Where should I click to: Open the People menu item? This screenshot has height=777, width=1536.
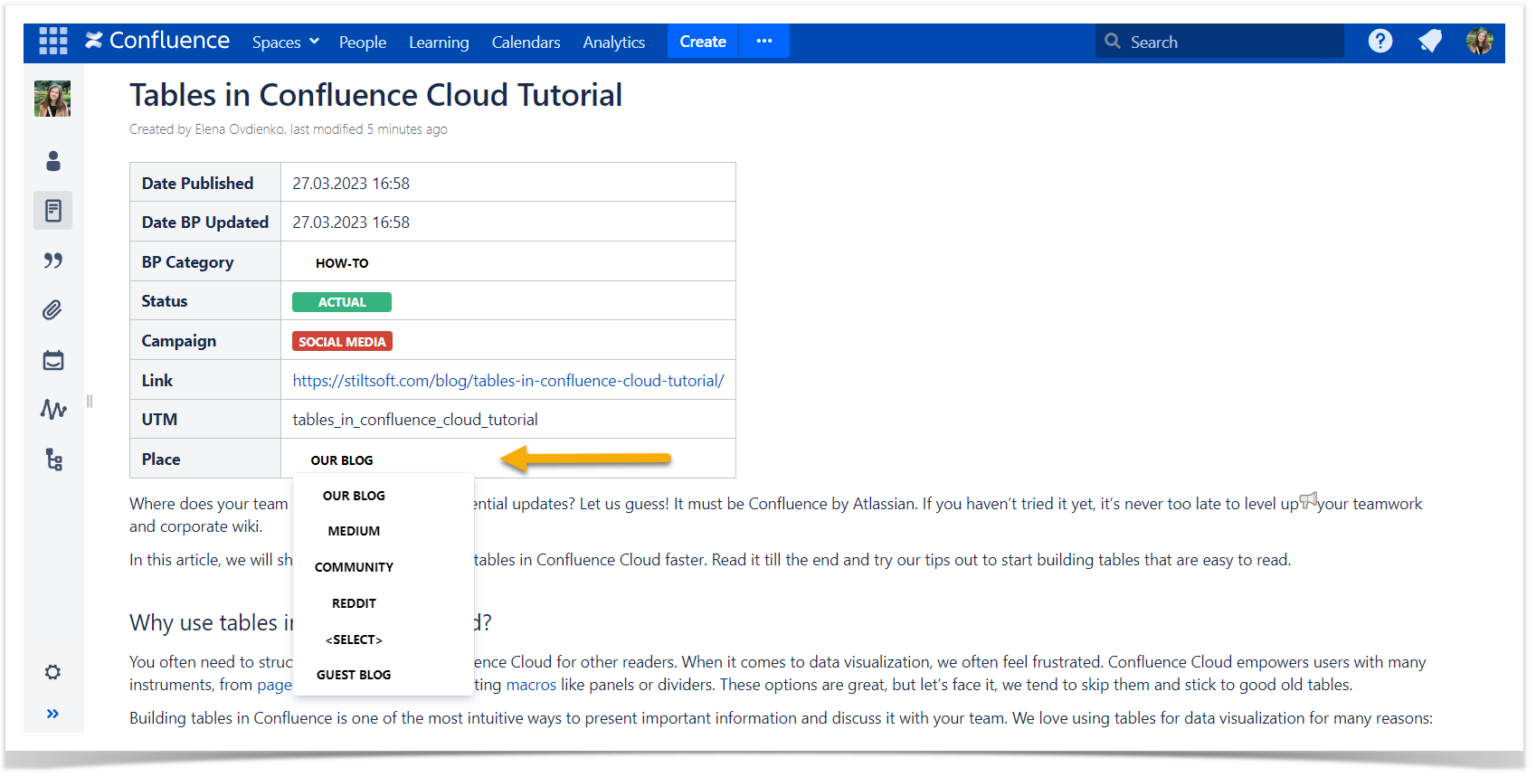tap(362, 41)
